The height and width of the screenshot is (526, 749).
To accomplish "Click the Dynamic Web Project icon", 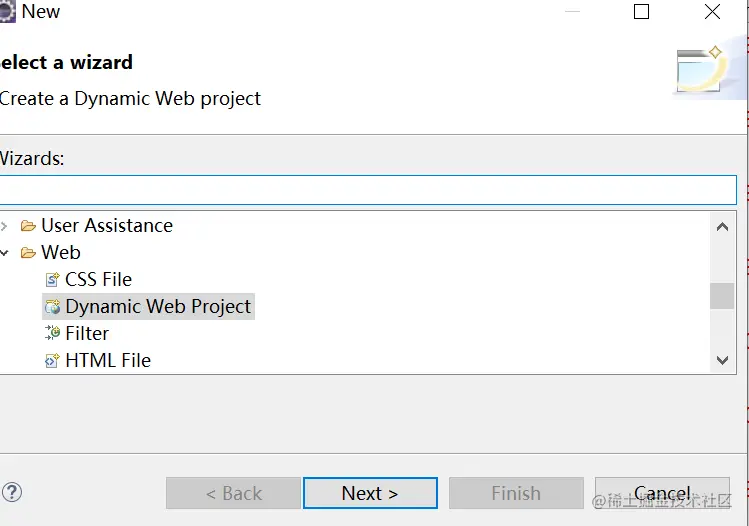I will (x=52, y=307).
